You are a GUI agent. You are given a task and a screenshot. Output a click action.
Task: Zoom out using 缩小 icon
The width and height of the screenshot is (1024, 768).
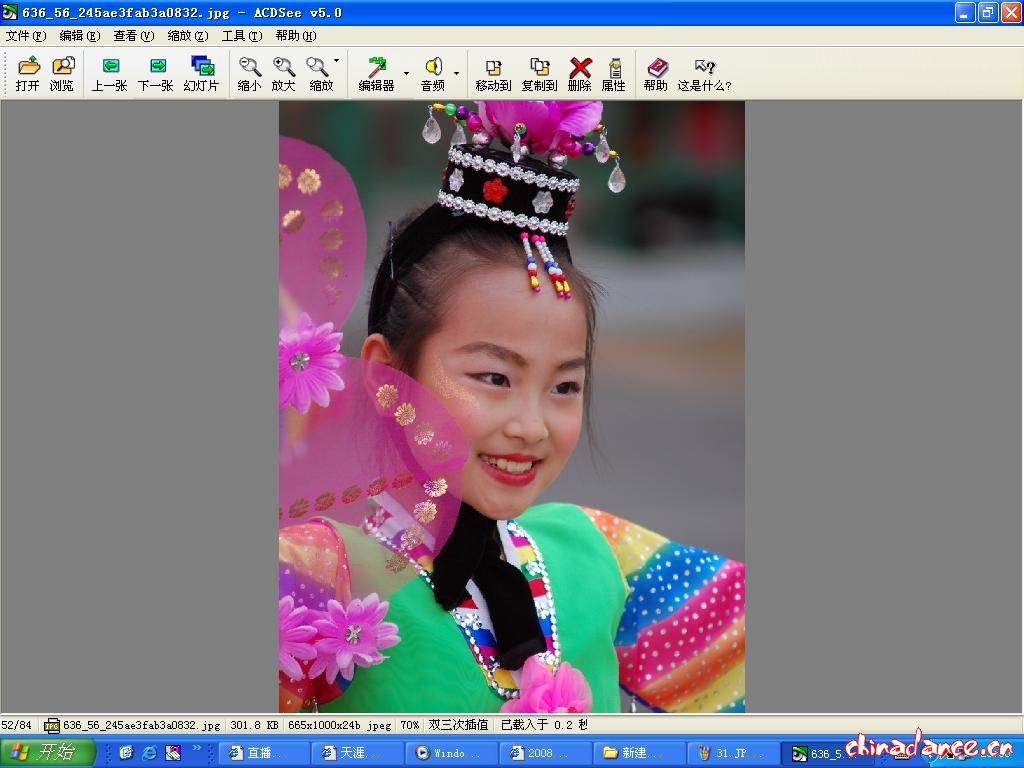tap(249, 74)
